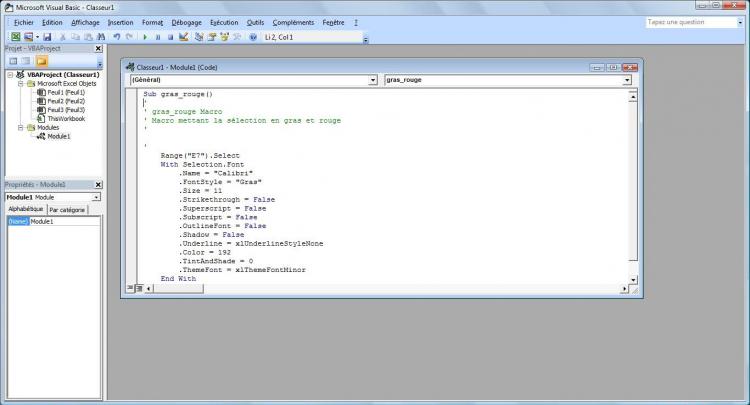Open the gras_rouge procedure dropdown
750x405 pixels.
626,79
